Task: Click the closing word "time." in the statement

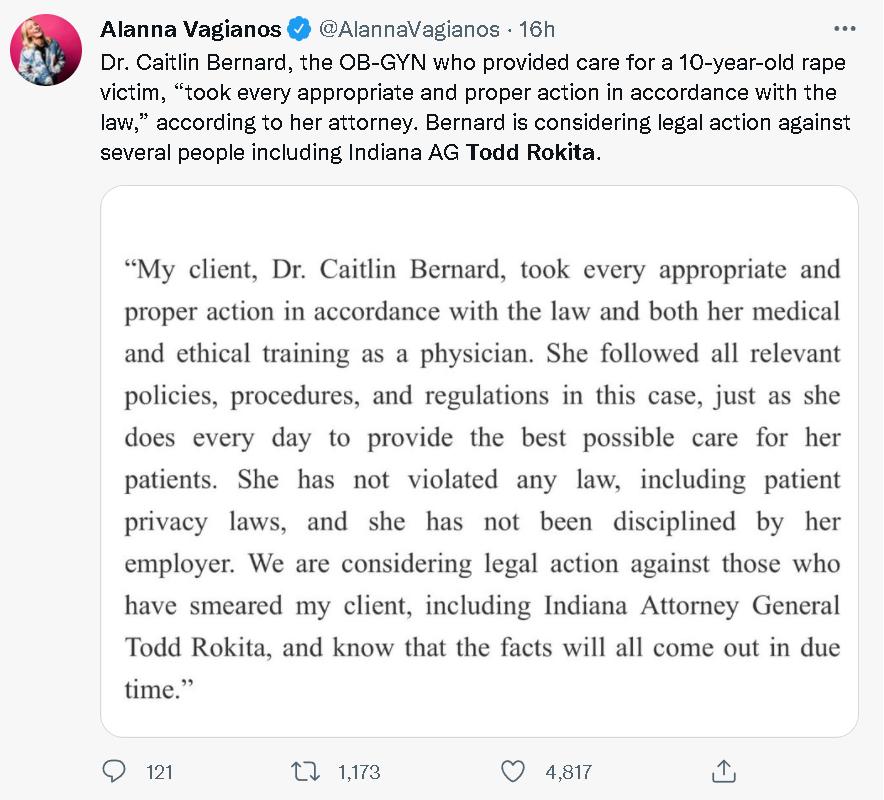Action: click(152, 690)
